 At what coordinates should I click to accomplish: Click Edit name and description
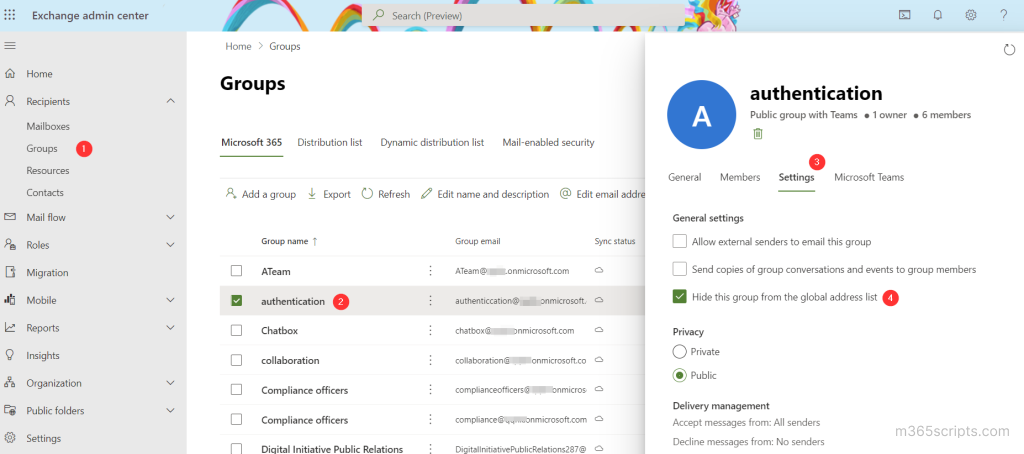(x=485, y=194)
